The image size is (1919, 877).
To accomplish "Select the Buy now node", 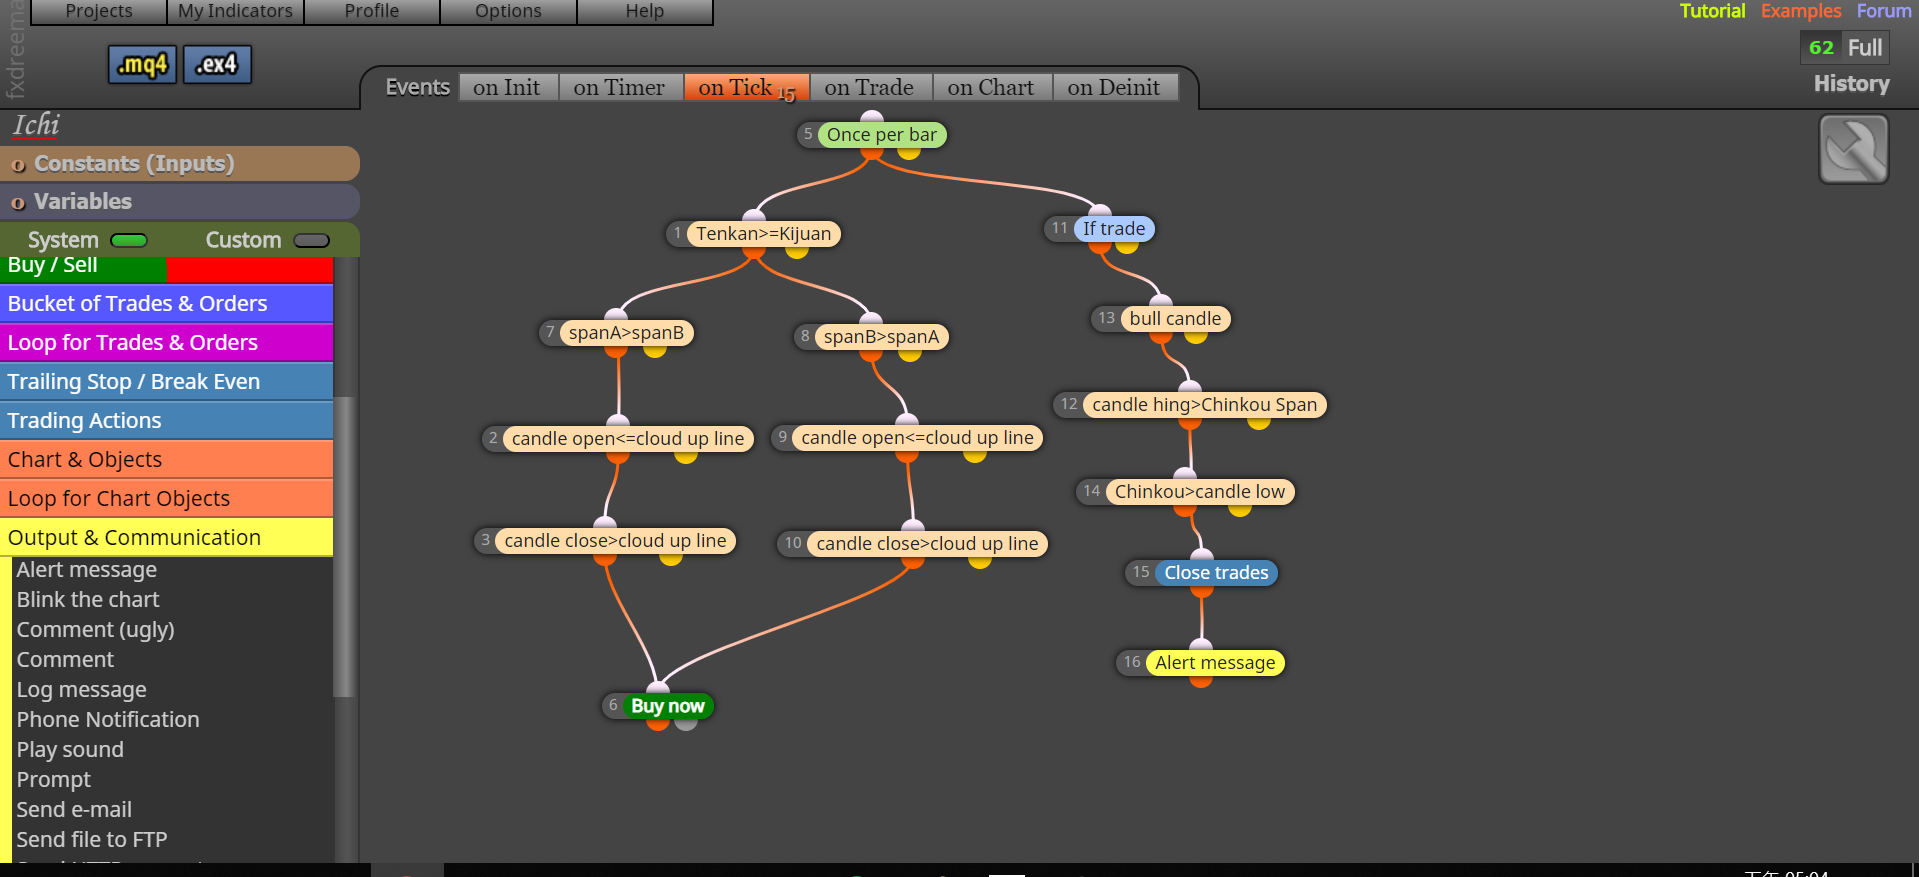I will [667, 706].
